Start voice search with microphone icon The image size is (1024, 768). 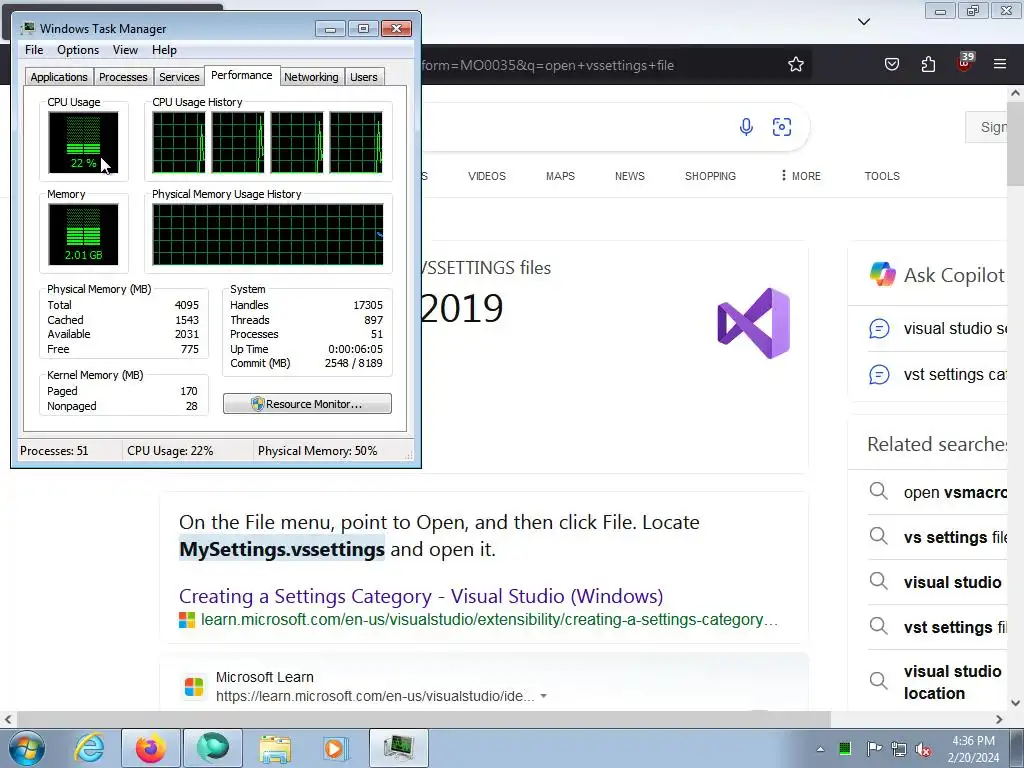coord(746,127)
